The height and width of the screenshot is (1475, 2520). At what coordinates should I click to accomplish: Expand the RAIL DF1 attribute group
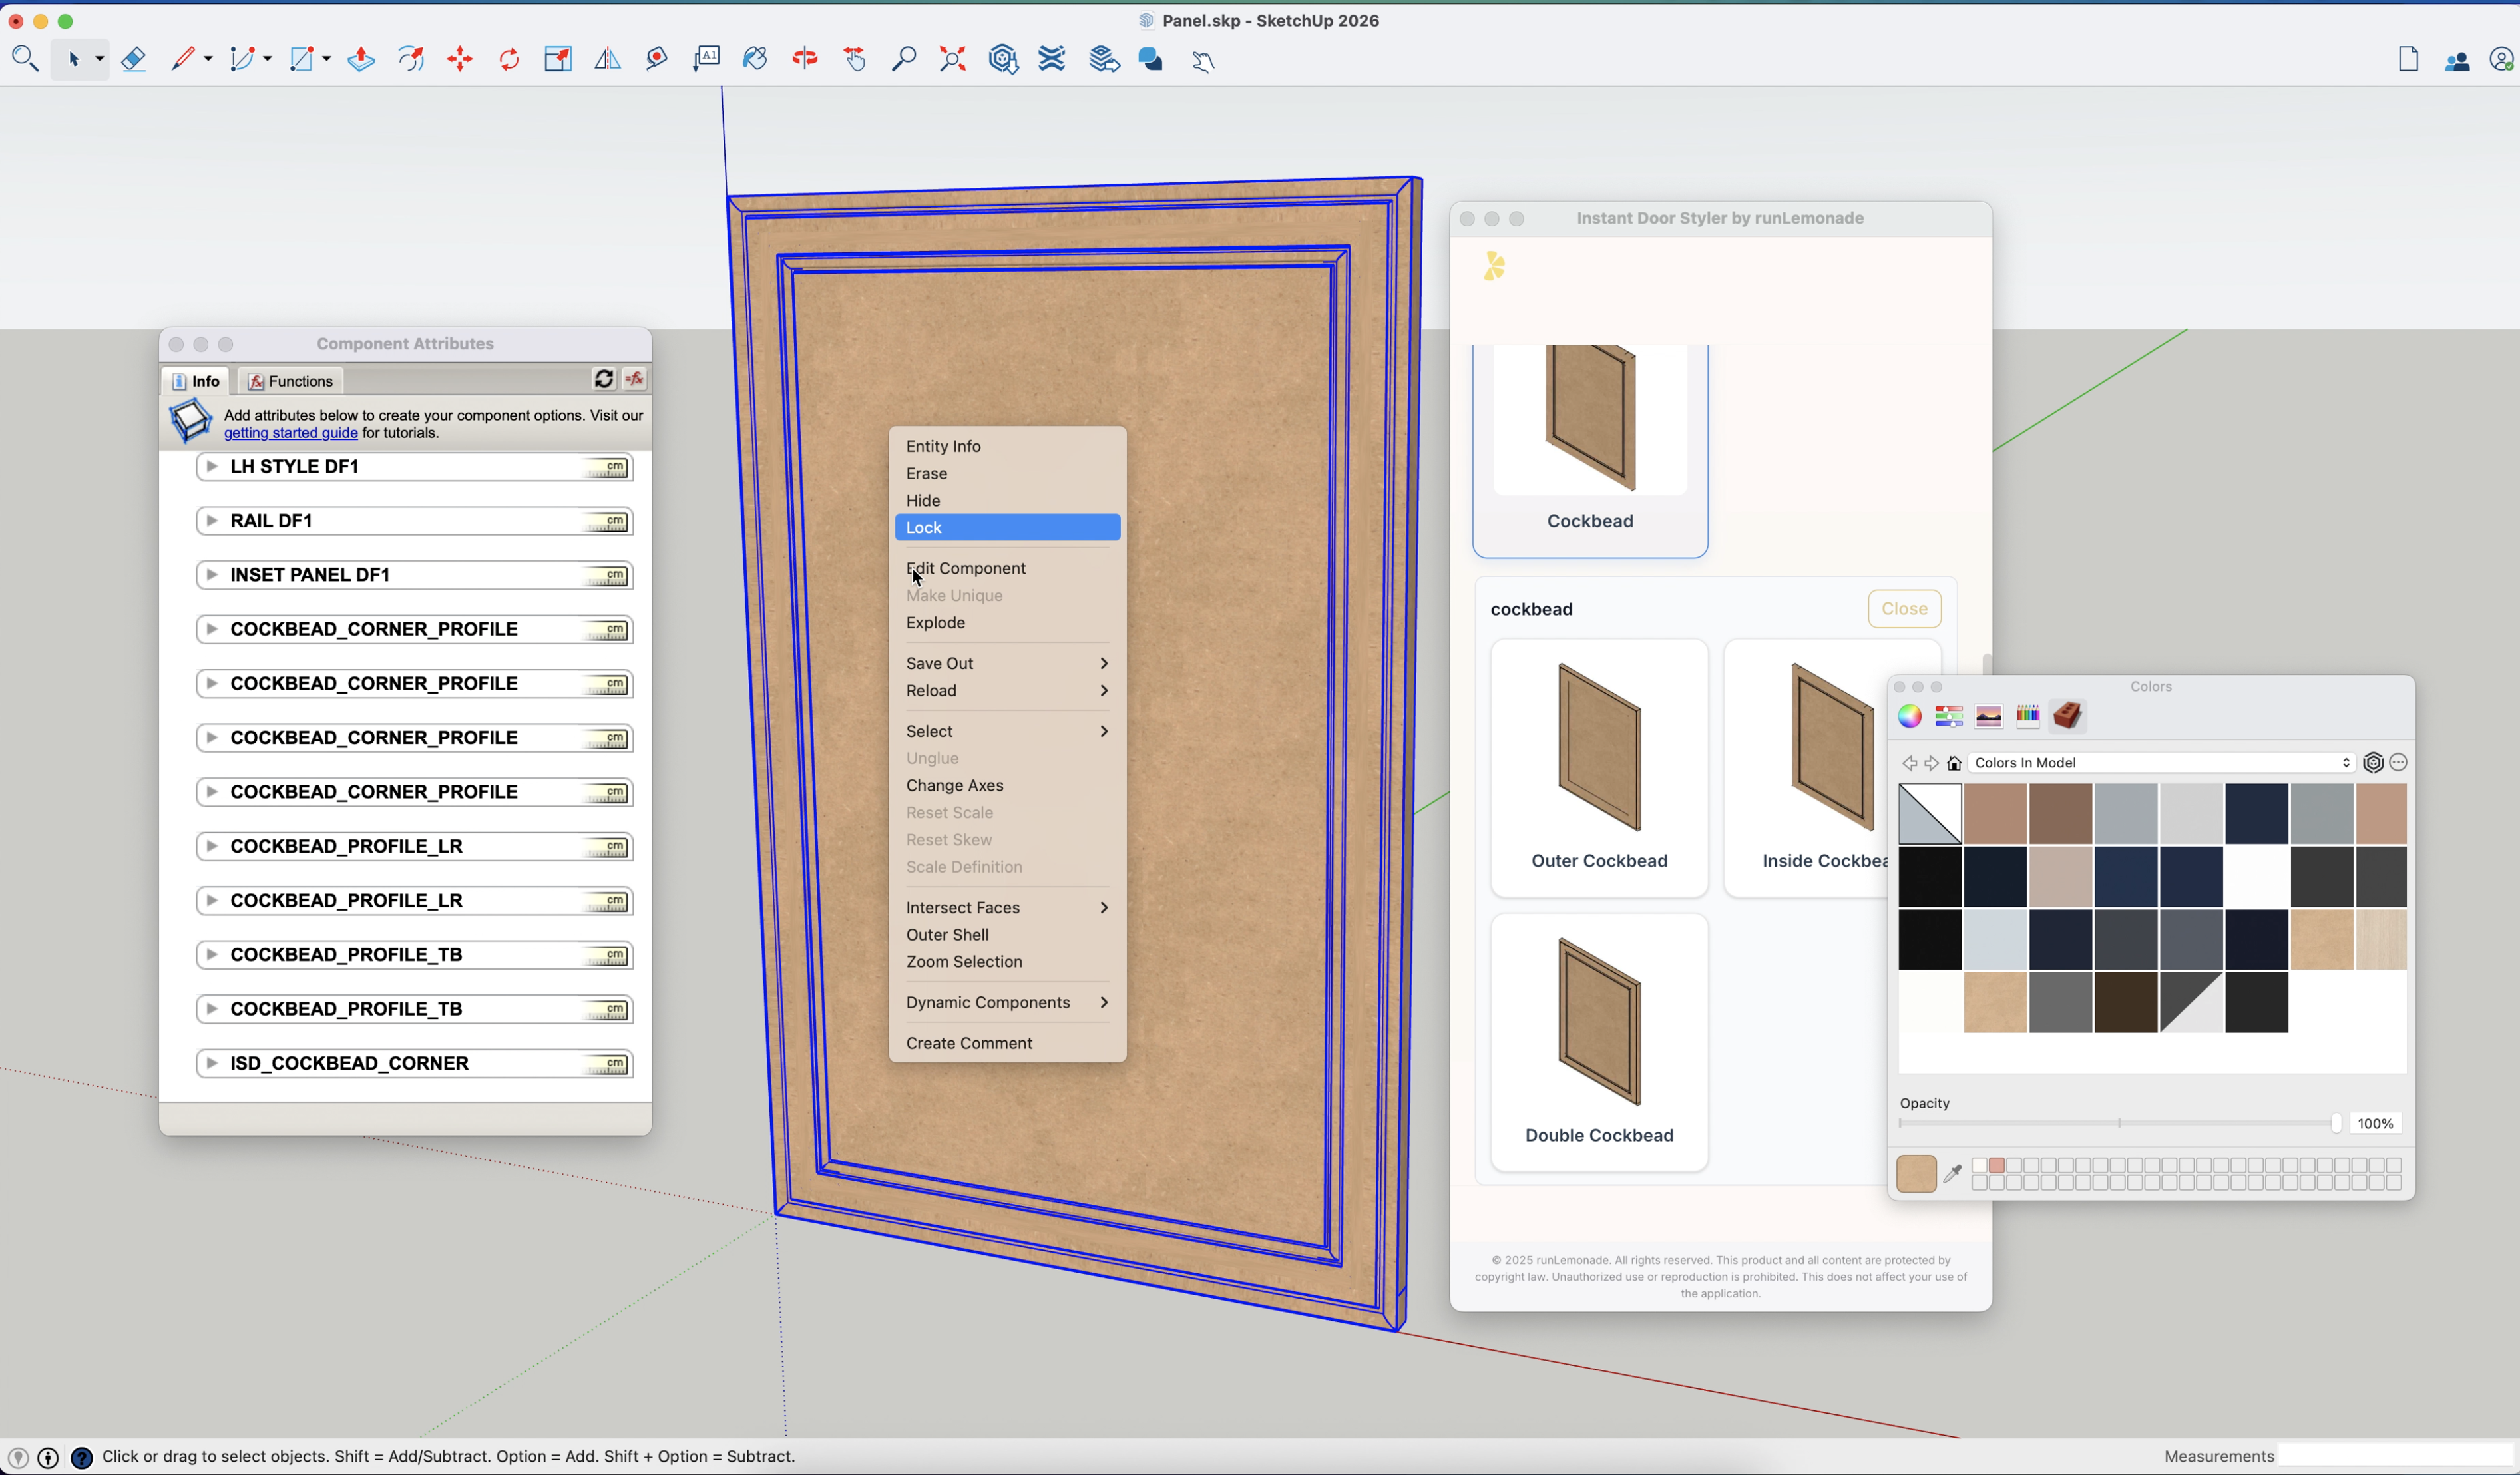tap(211, 520)
